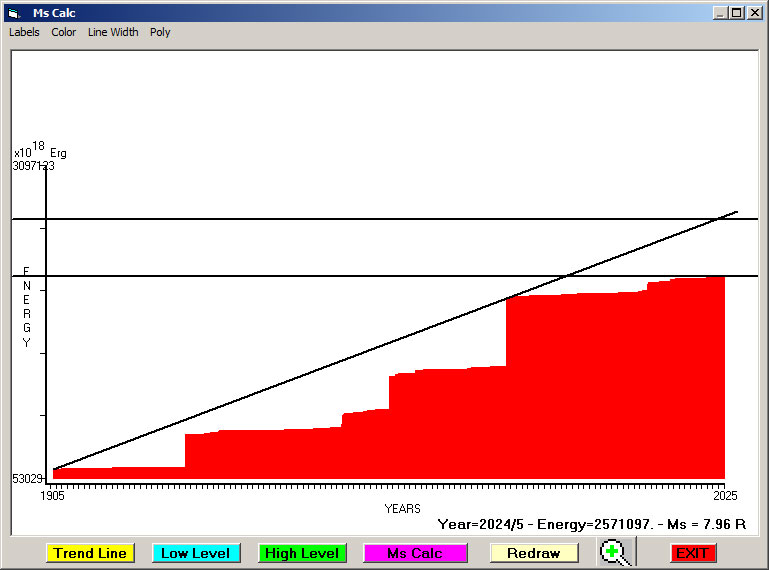Hit the Redraw button

[533, 553]
